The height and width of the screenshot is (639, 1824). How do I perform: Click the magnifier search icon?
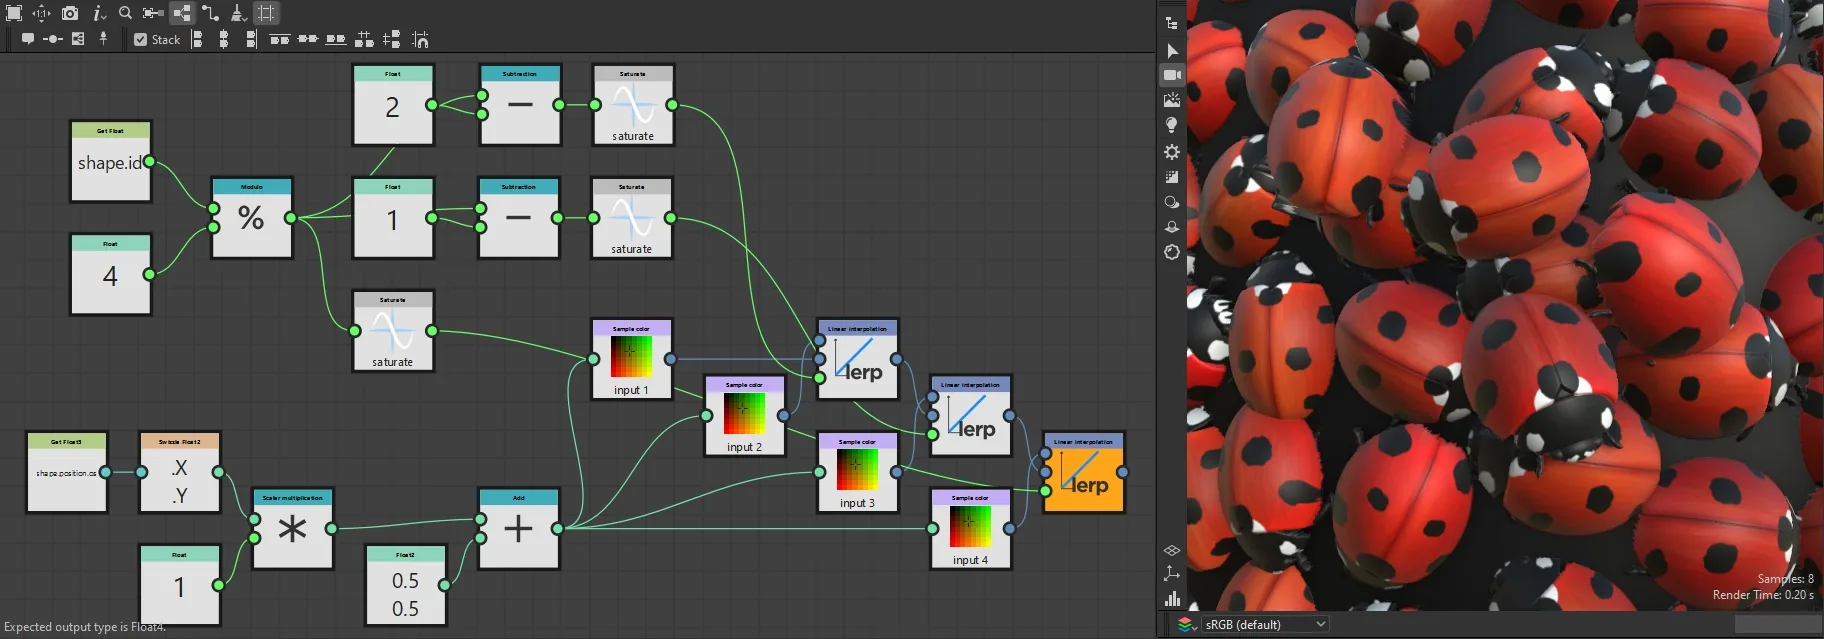pyautogui.click(x=125, y=13)
